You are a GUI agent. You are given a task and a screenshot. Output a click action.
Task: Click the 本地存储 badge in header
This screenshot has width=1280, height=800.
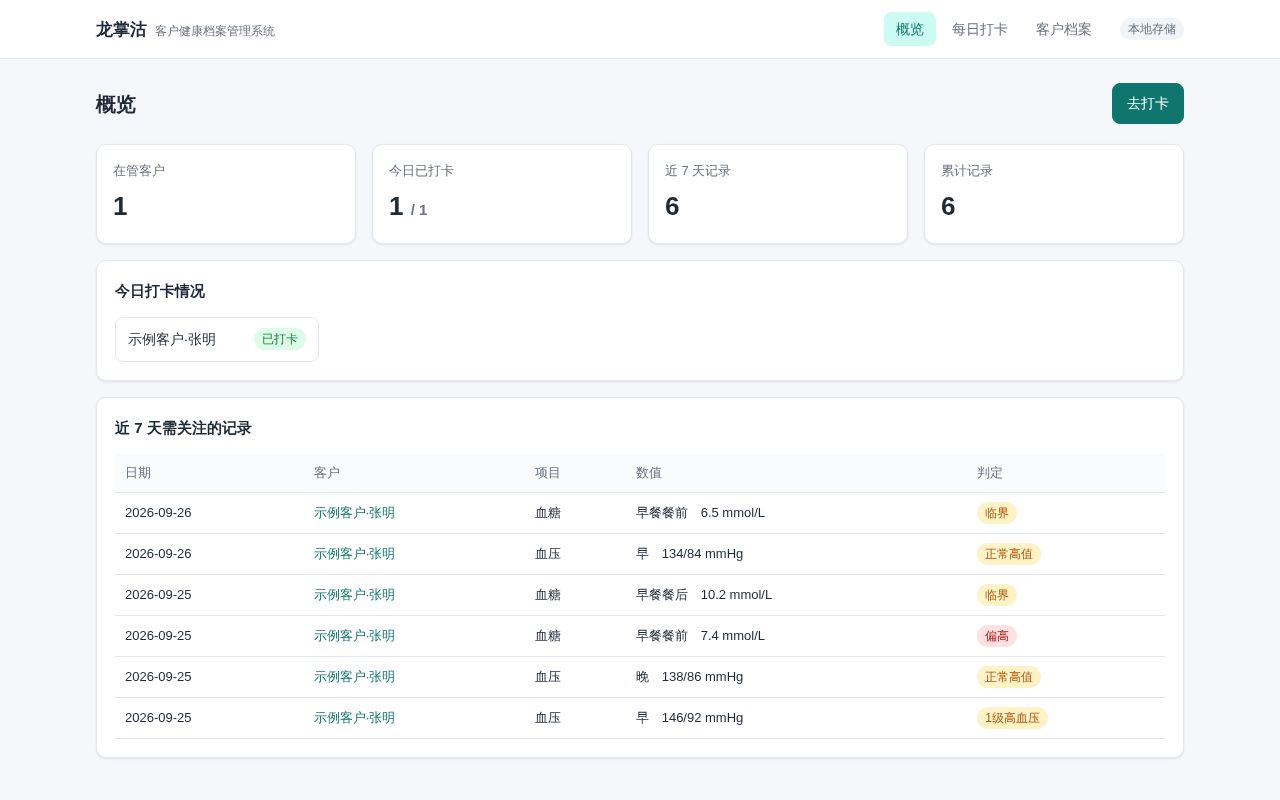(1152, 29)
